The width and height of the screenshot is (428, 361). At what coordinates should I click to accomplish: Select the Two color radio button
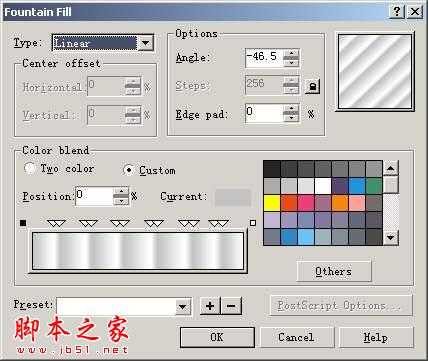click(30, 168)
